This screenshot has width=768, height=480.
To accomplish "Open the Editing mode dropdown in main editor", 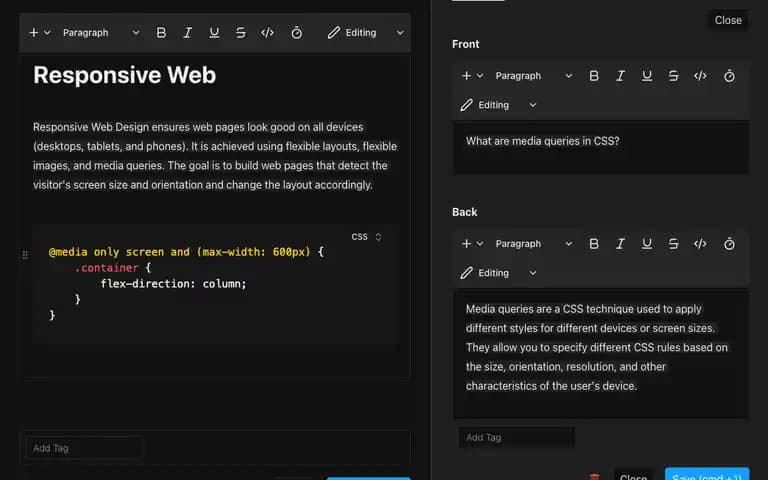I will coord(366,33).
